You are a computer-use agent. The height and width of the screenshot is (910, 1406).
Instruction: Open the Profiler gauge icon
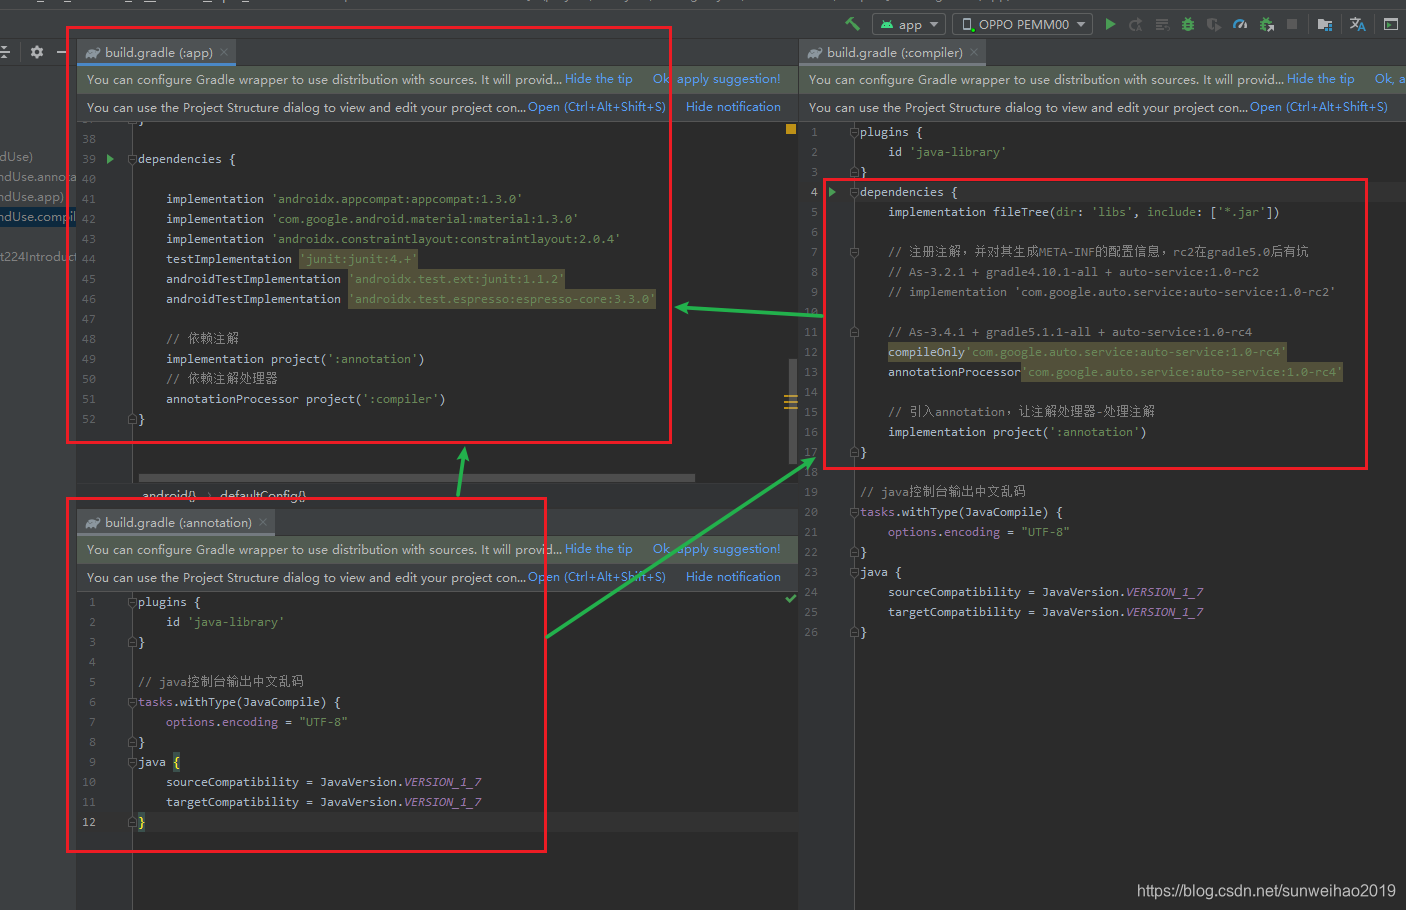tap(1240, 24)
